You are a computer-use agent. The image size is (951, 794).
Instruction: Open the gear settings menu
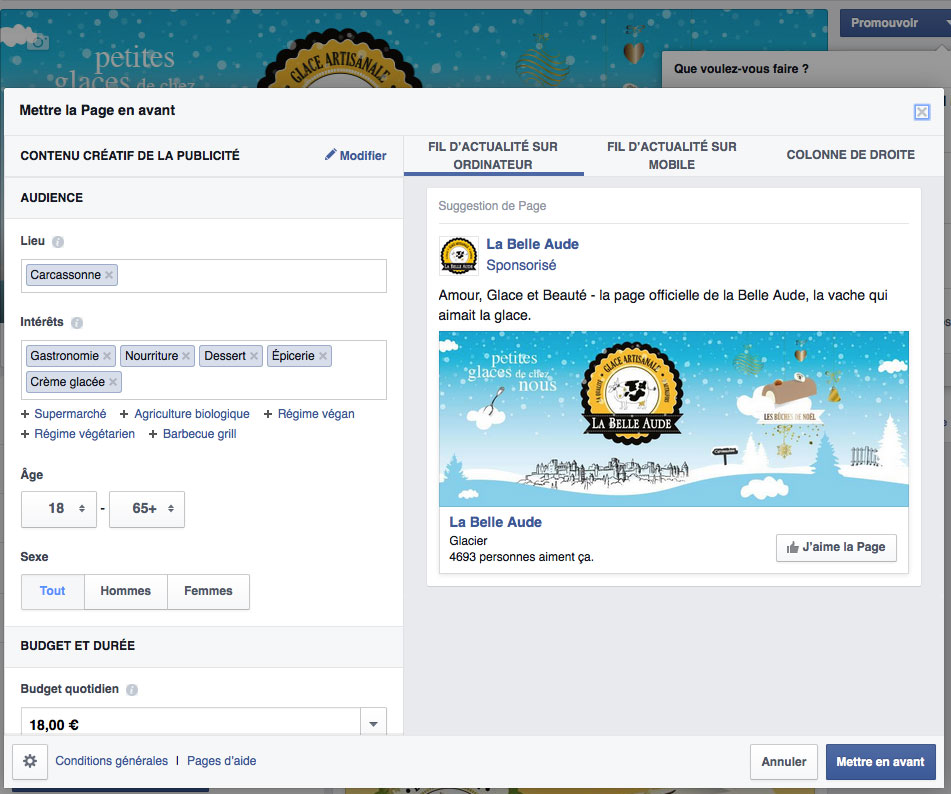(30, 761)
